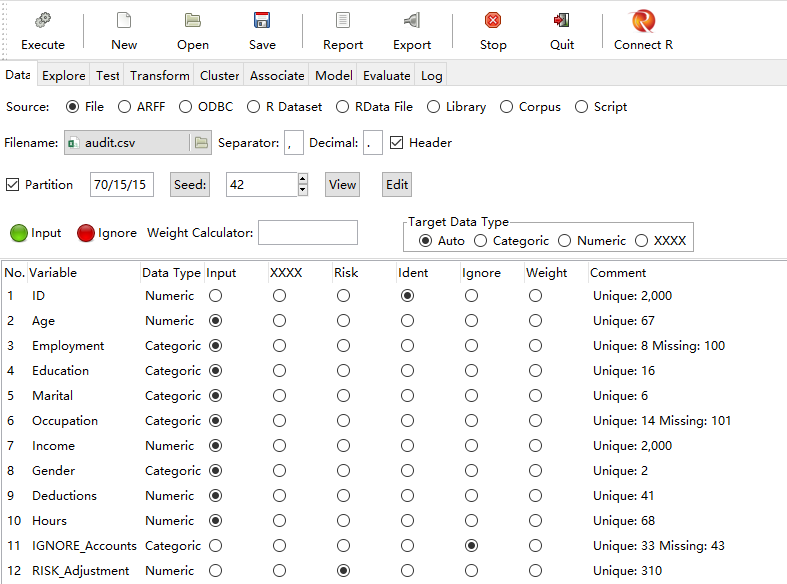This screenshot has height=584, width=787.
Task: Select the Occupation variable name
Action: 65,421
